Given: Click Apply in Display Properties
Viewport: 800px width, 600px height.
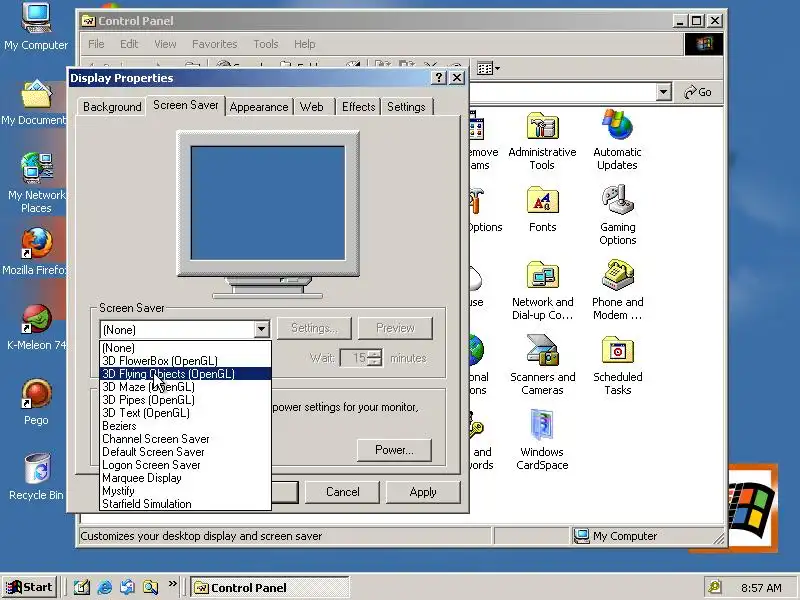Looking at the screenshot, I should 423,492.
